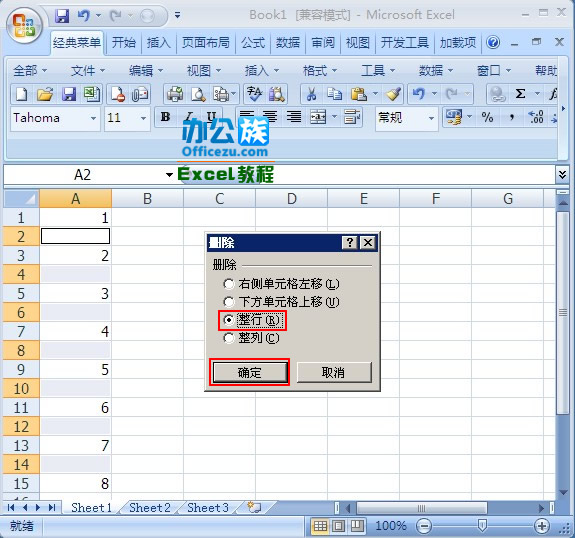Select 下方单元格上移 radio option
Screen dimensions: 575x538
(x=228, y=302)
